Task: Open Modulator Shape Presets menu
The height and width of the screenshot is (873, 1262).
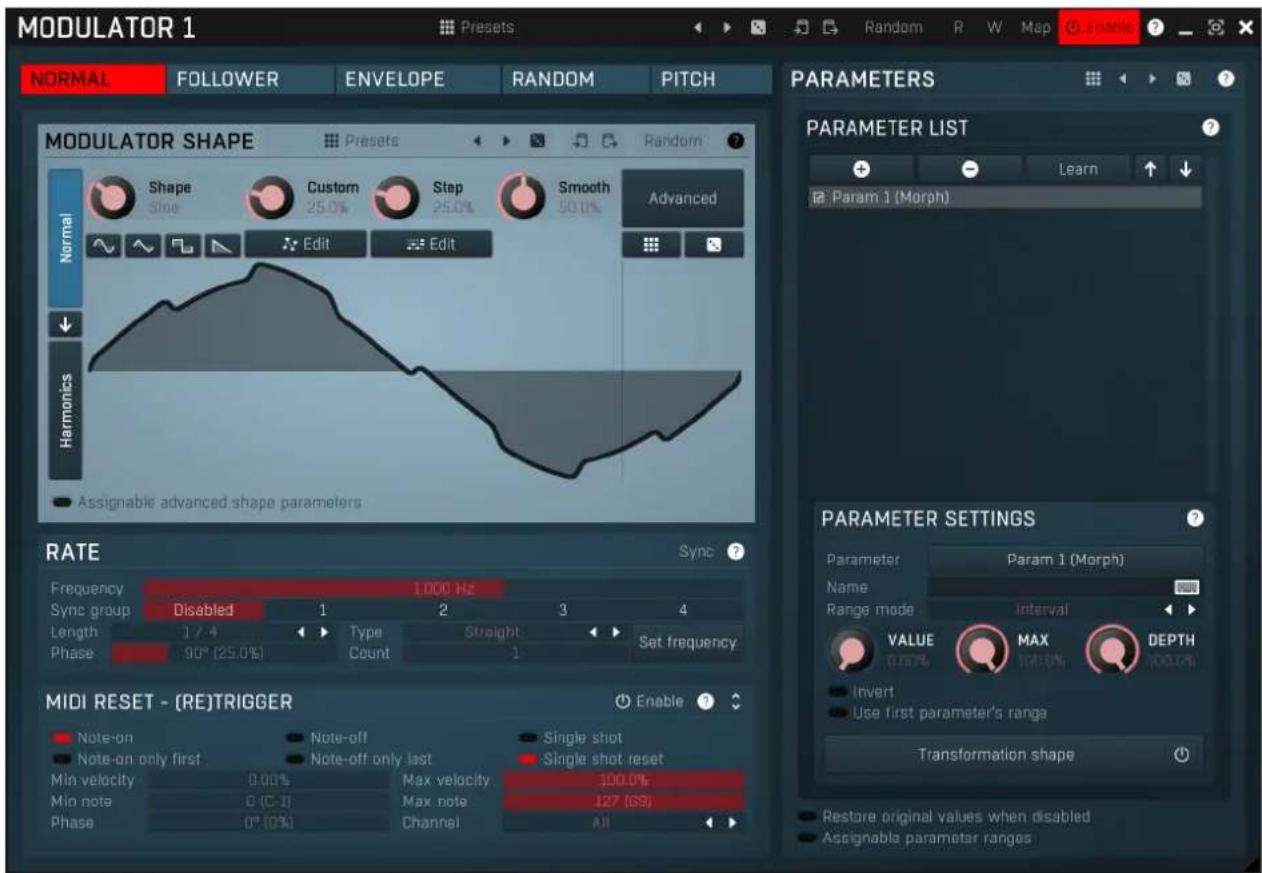Action: pyautogui.click(x=361, y=142)
